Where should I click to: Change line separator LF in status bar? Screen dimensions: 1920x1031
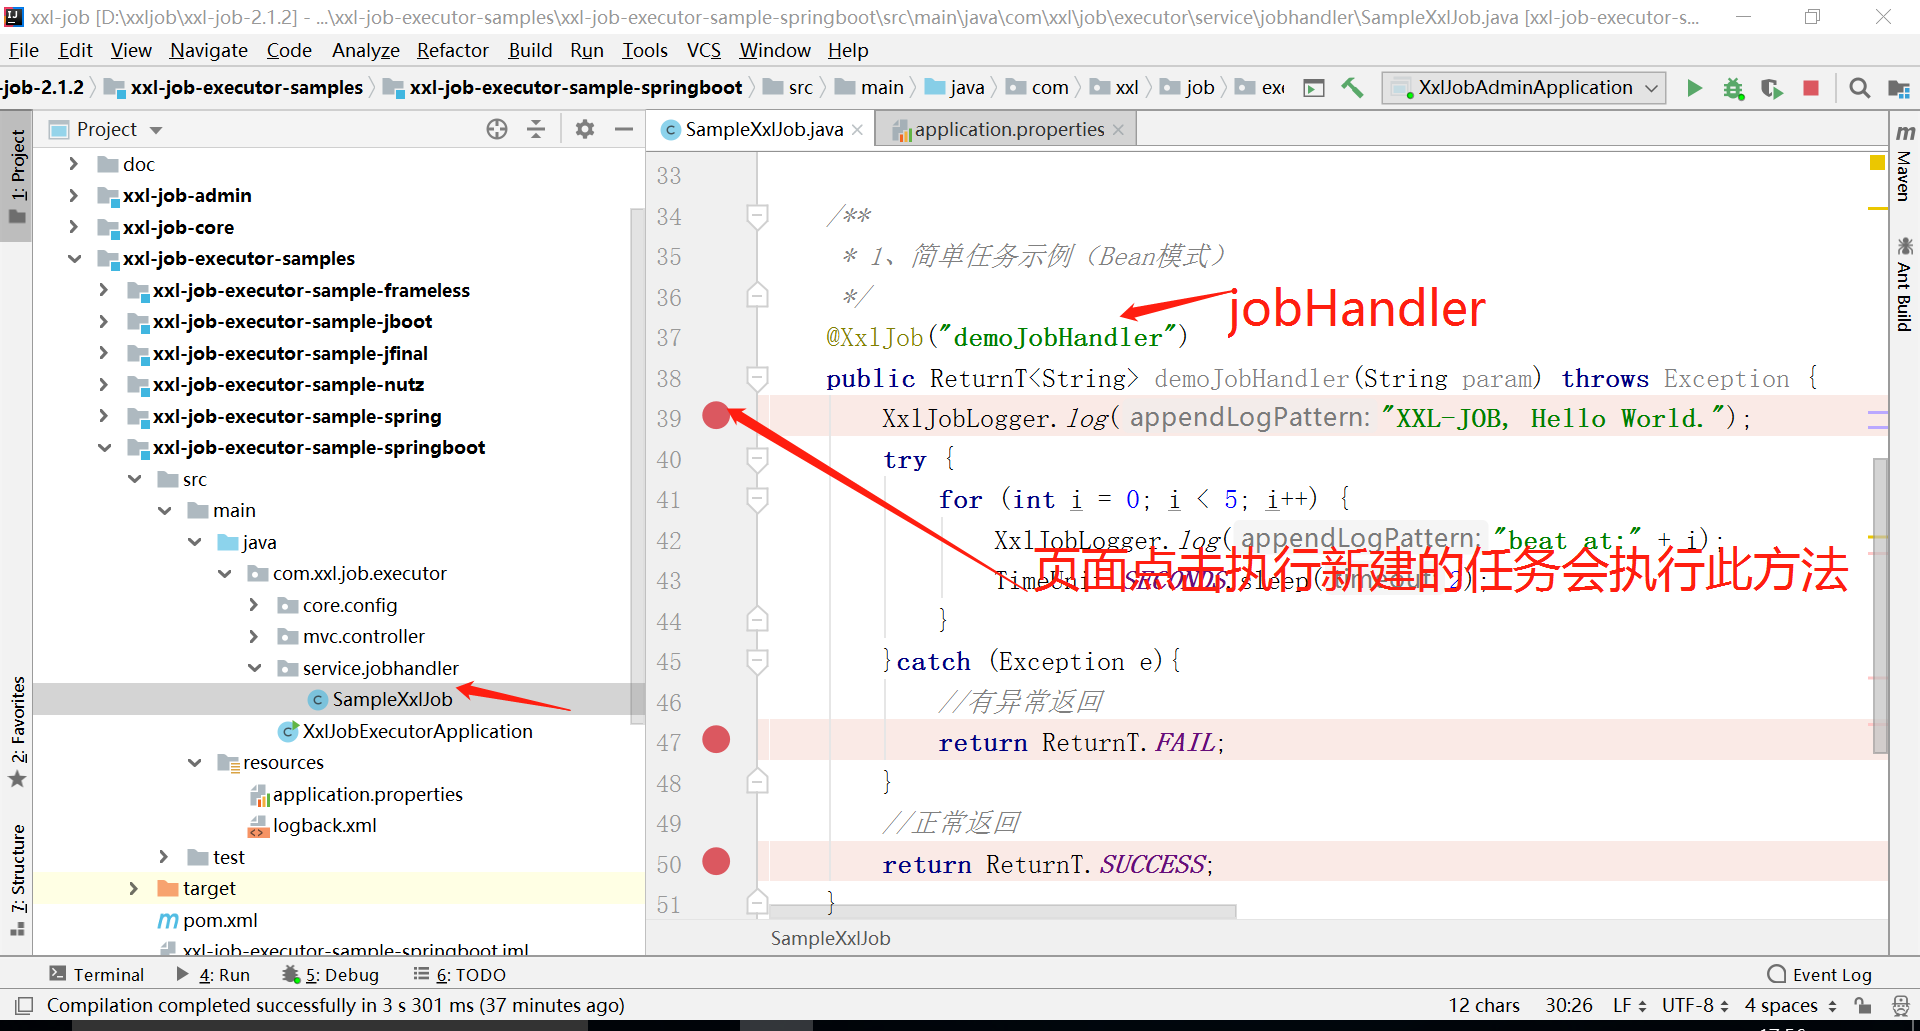[x=1628, y=1005]
